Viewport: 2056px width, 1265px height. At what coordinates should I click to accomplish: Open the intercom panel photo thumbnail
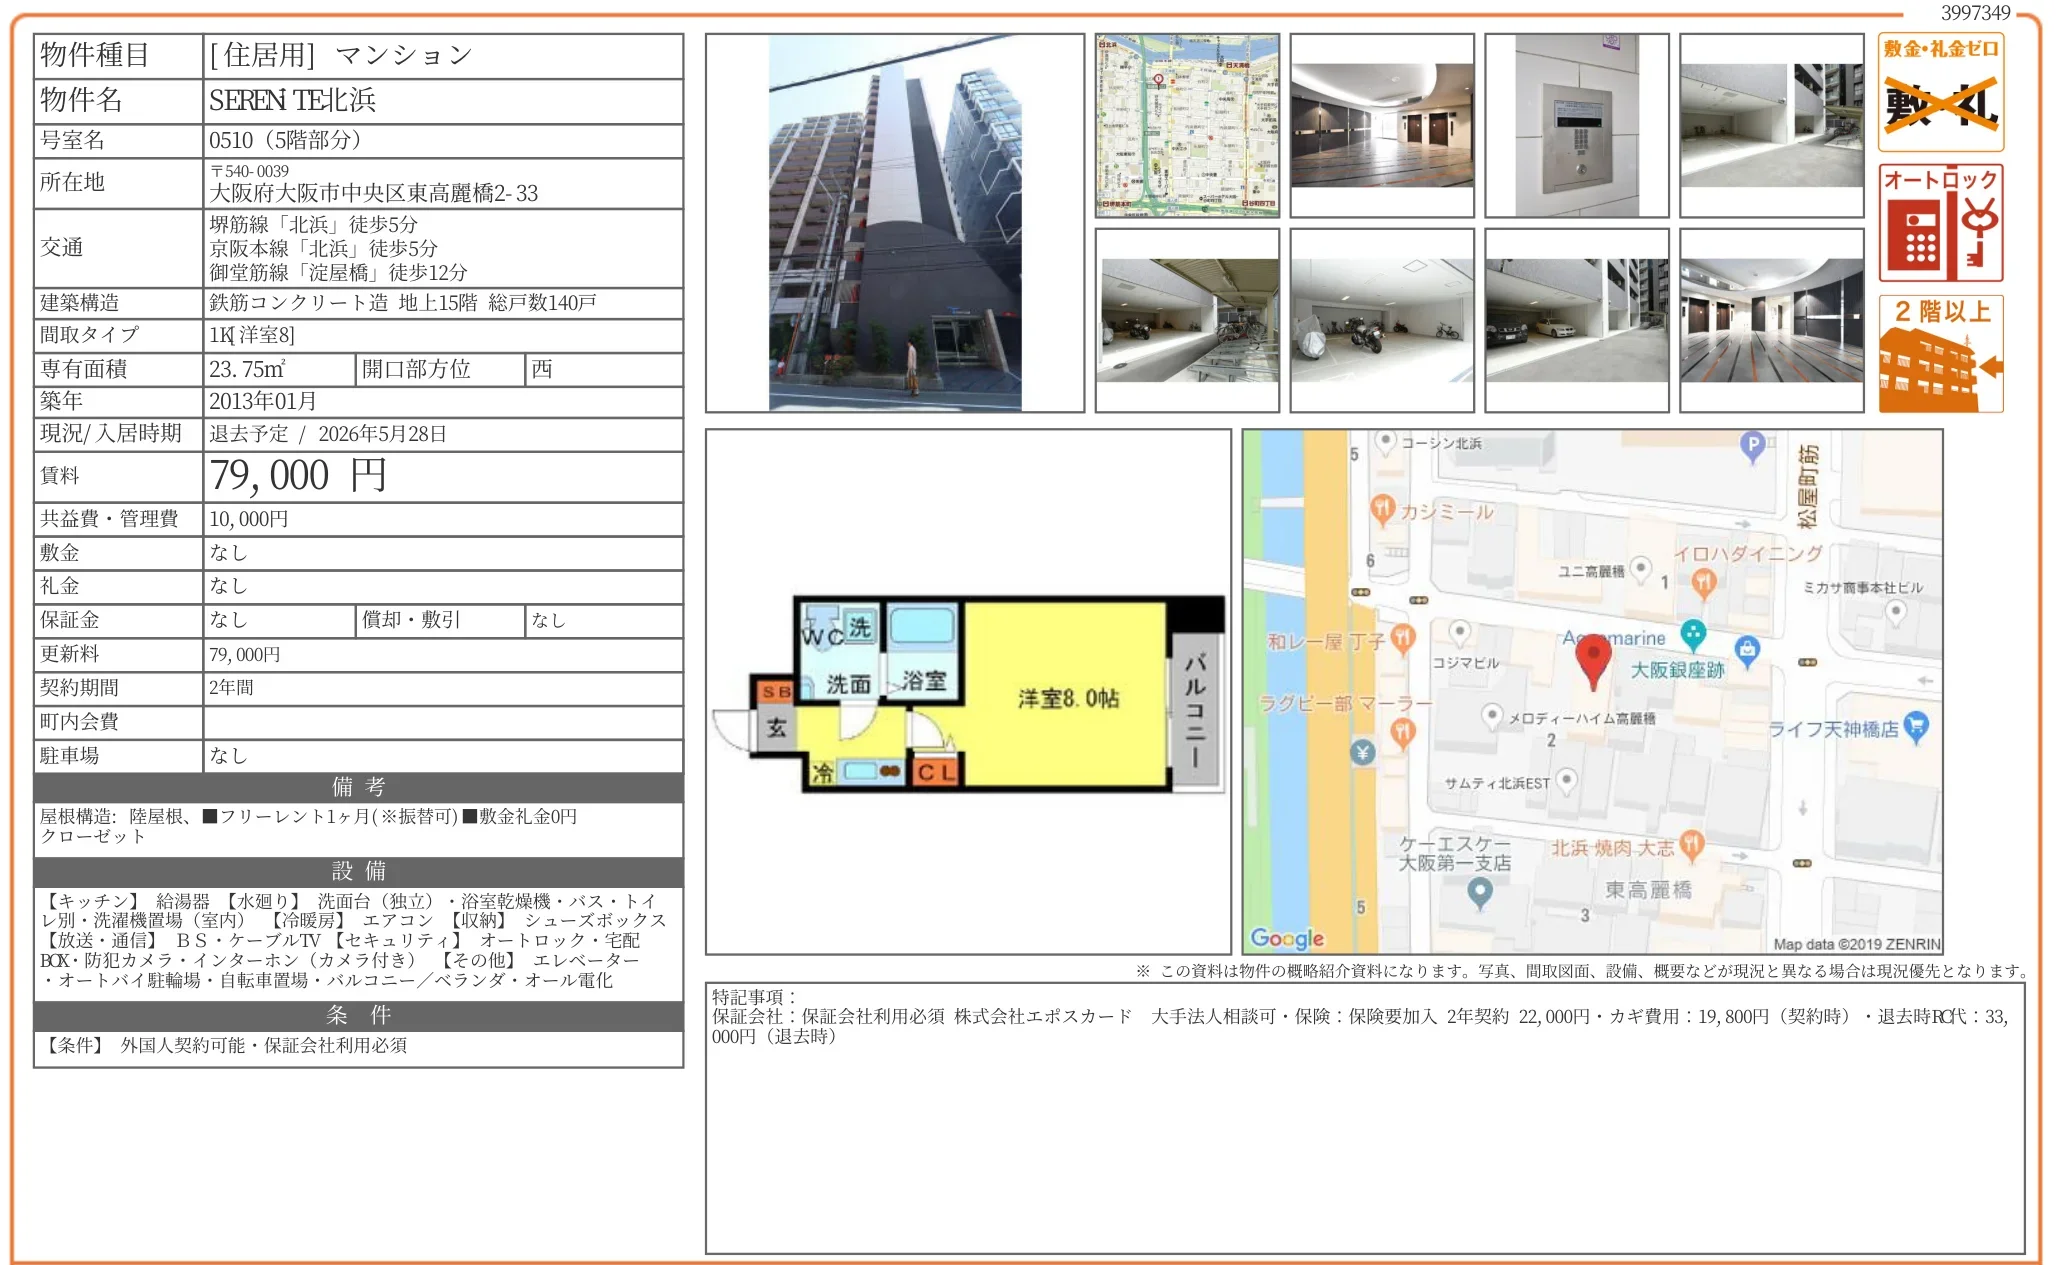[1576, 125]
